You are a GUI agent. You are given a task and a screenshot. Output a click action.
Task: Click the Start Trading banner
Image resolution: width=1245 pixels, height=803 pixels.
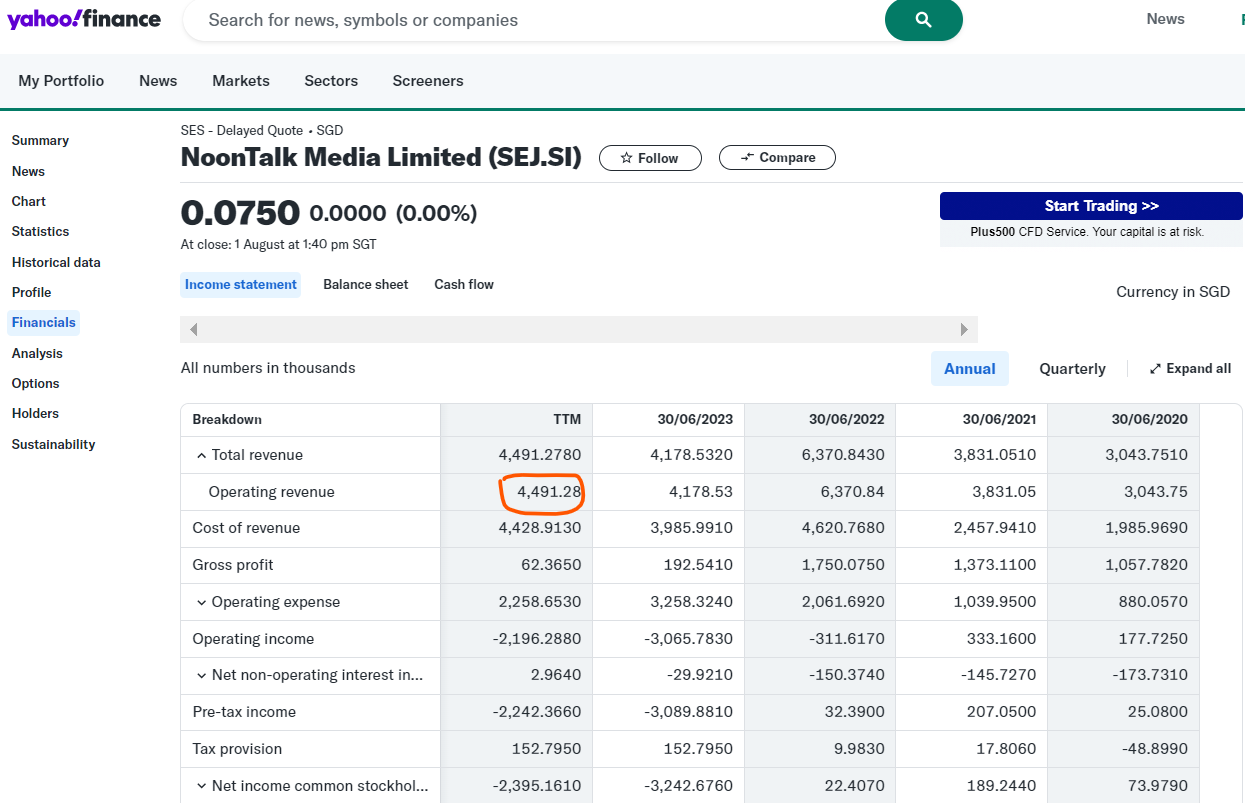click(1091, 206)
